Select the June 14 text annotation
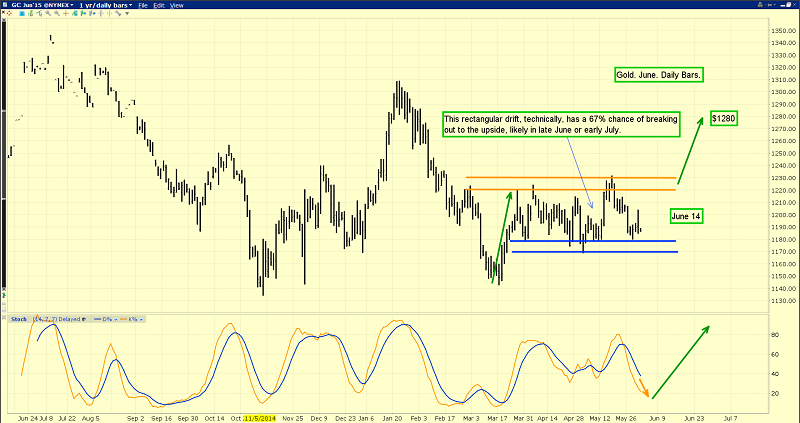Viewport: 800px width, 423px height. (686, 216)
